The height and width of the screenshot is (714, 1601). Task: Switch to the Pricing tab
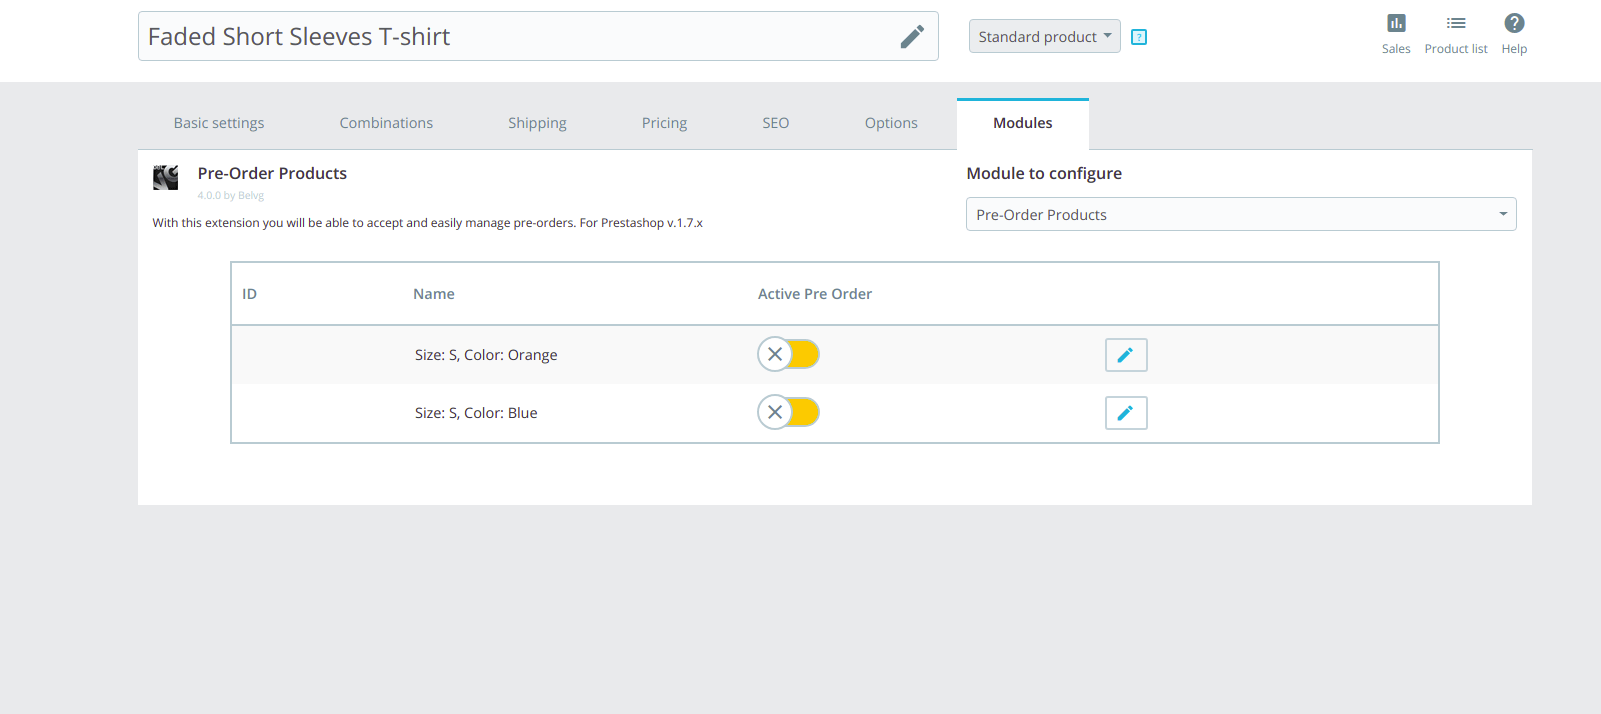tap(664, 123)
